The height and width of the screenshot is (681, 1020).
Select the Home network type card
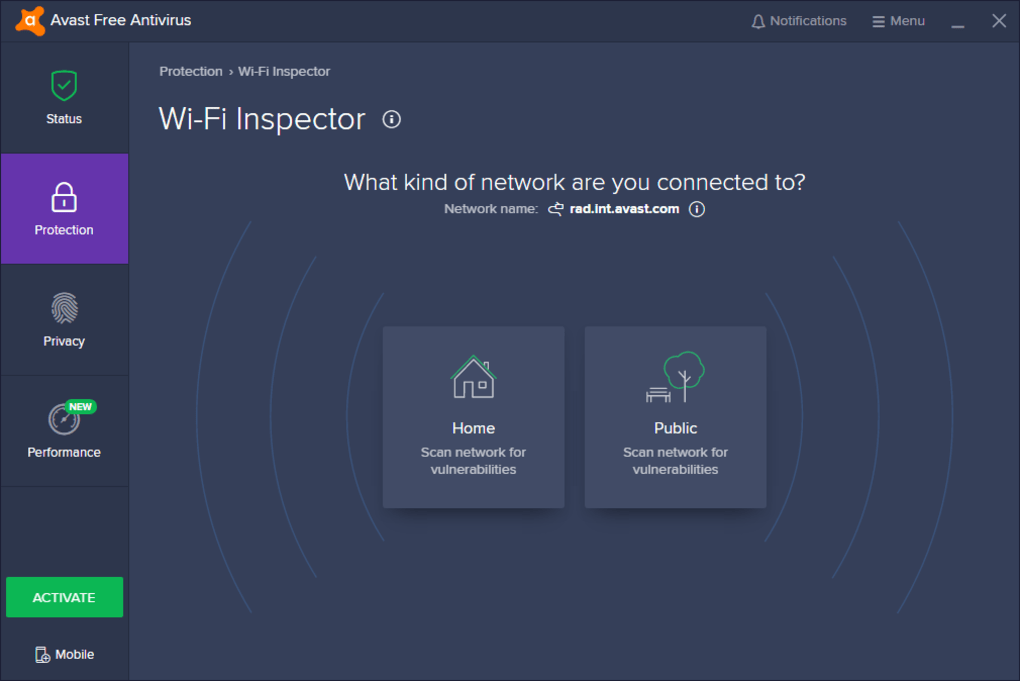point(473,417)
